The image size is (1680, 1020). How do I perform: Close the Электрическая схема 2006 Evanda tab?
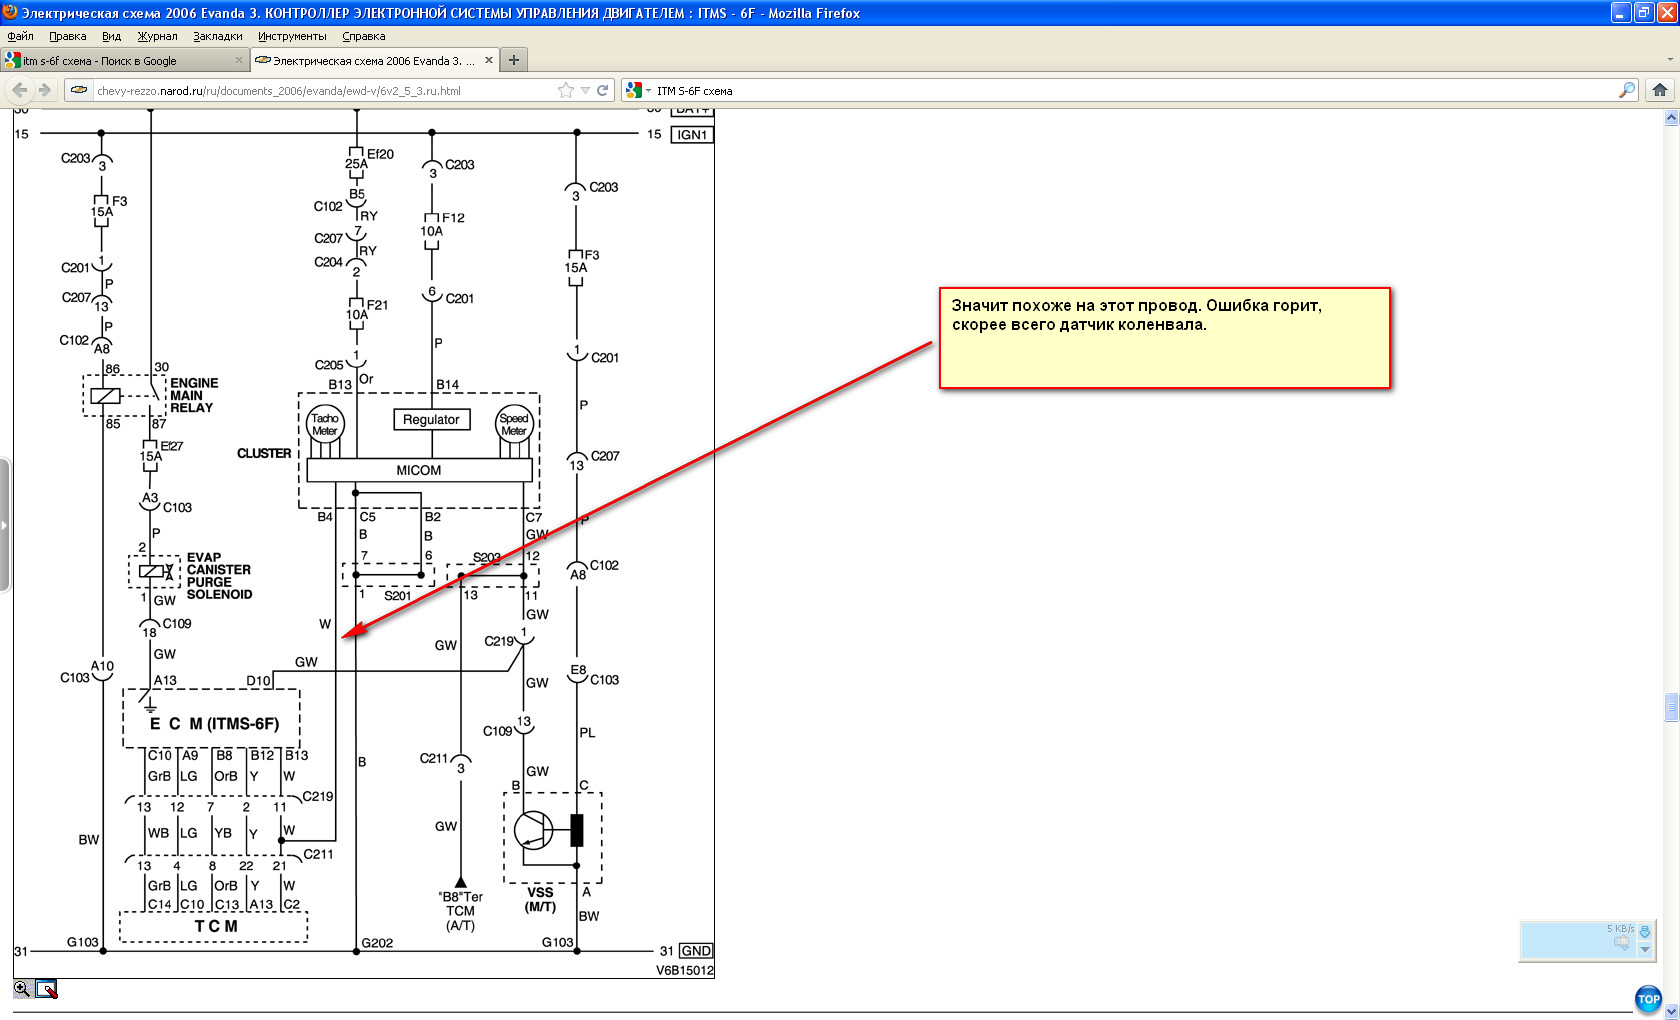(x=489, y=60)
